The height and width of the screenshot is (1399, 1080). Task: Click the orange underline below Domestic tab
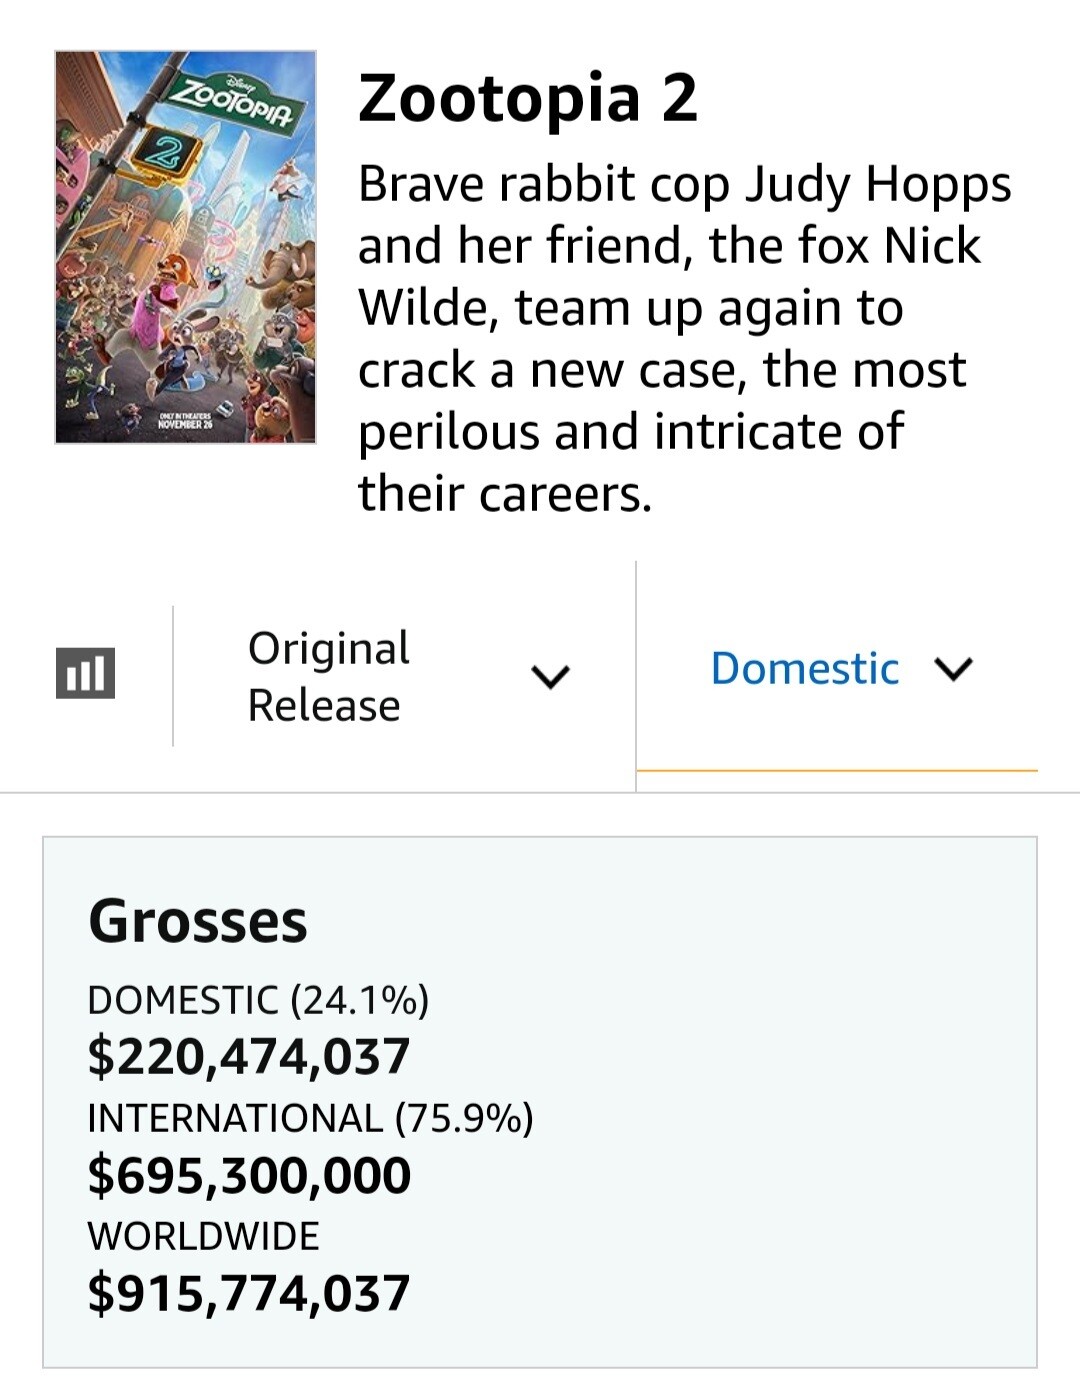tap(836, 771)
